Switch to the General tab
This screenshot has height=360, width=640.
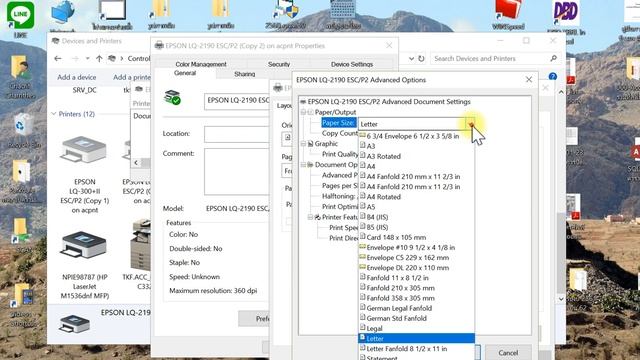click(x=185, y=73)
